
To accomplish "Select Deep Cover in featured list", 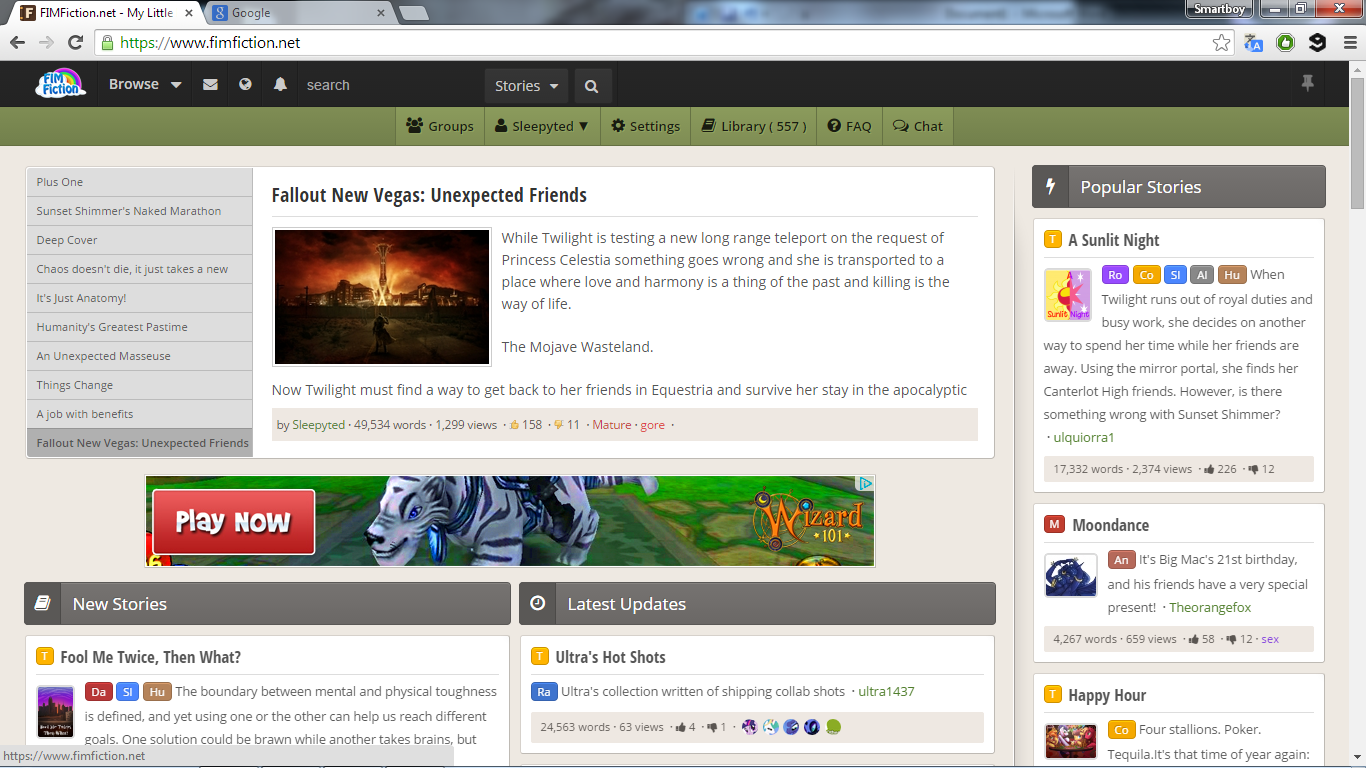I will (x=140, y=240).
